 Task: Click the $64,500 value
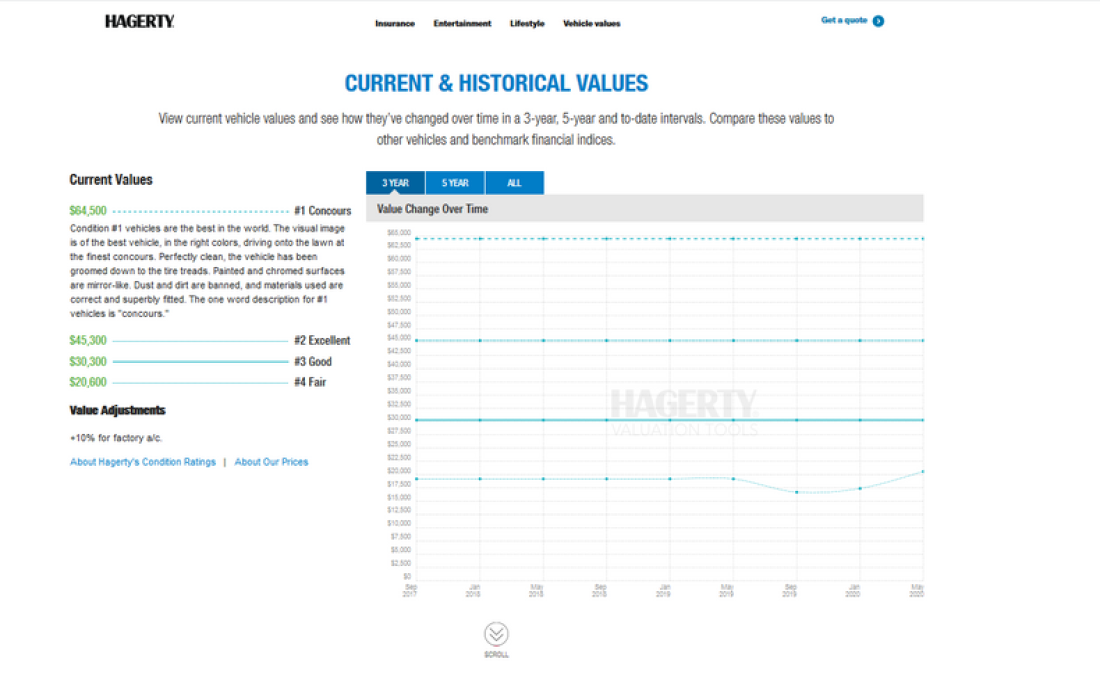(88, 211)
